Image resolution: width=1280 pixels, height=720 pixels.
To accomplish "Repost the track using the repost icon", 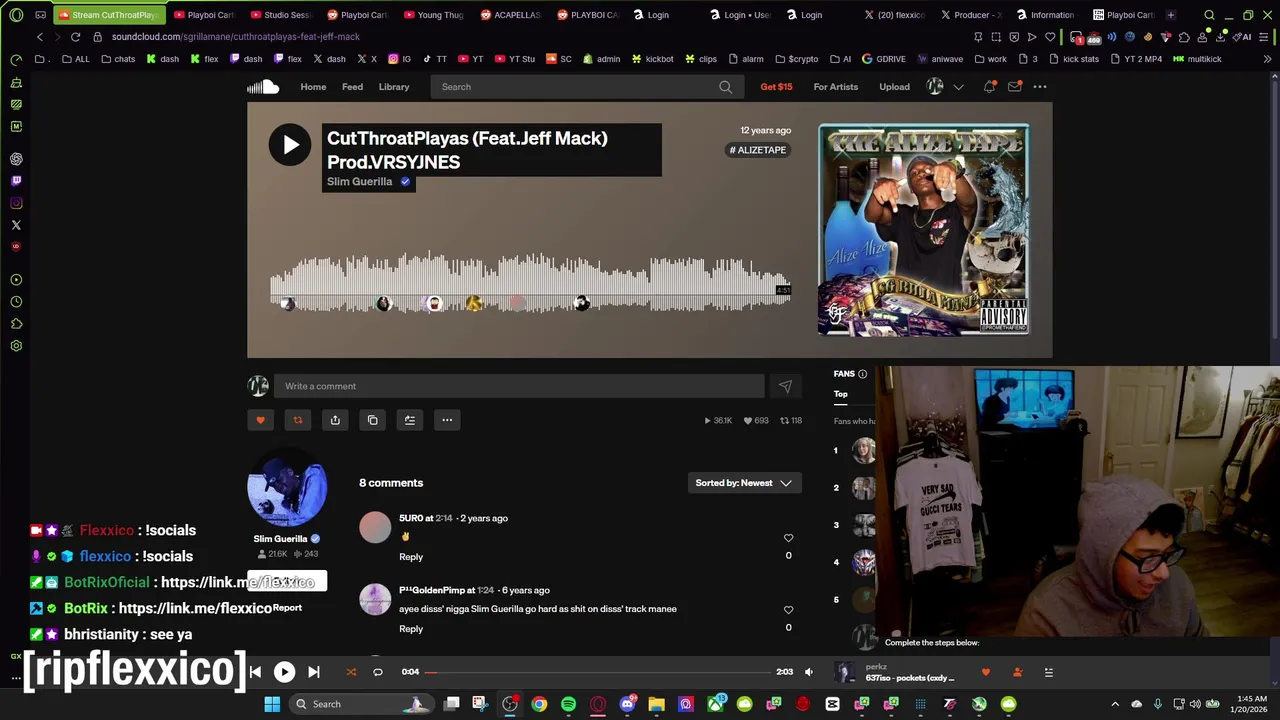I will click(297, 420).
